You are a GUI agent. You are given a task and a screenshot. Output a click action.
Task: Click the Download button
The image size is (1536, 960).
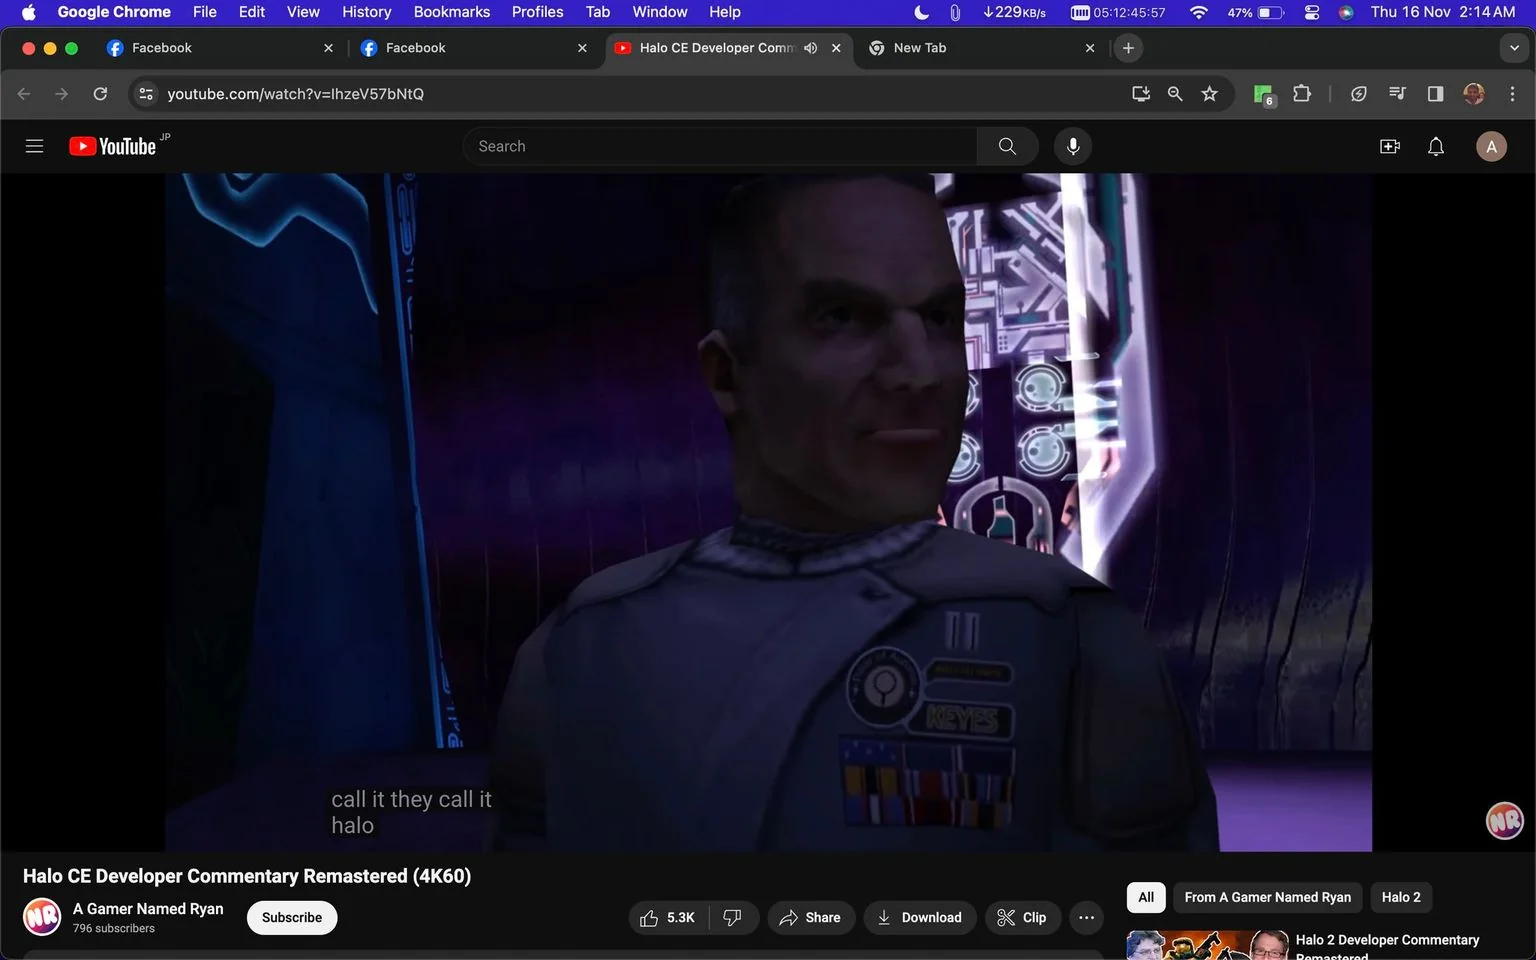pyautogui.click(x=920, y=918)
